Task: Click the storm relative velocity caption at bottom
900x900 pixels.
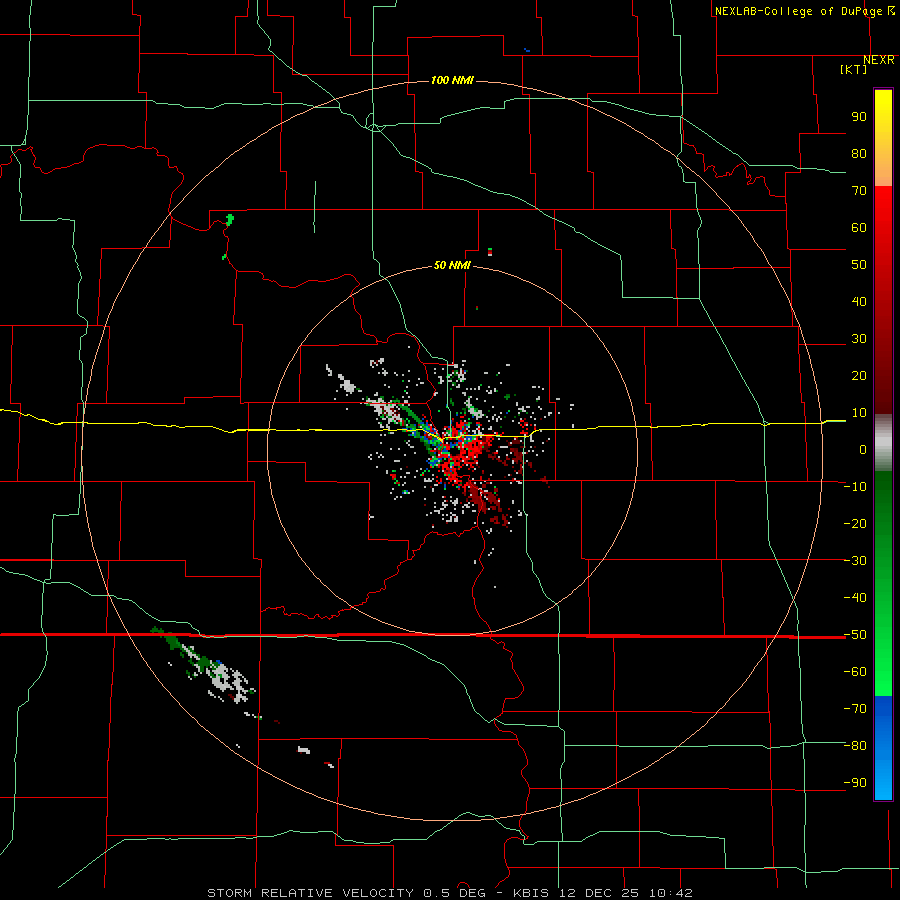Action: pos(449,893)
